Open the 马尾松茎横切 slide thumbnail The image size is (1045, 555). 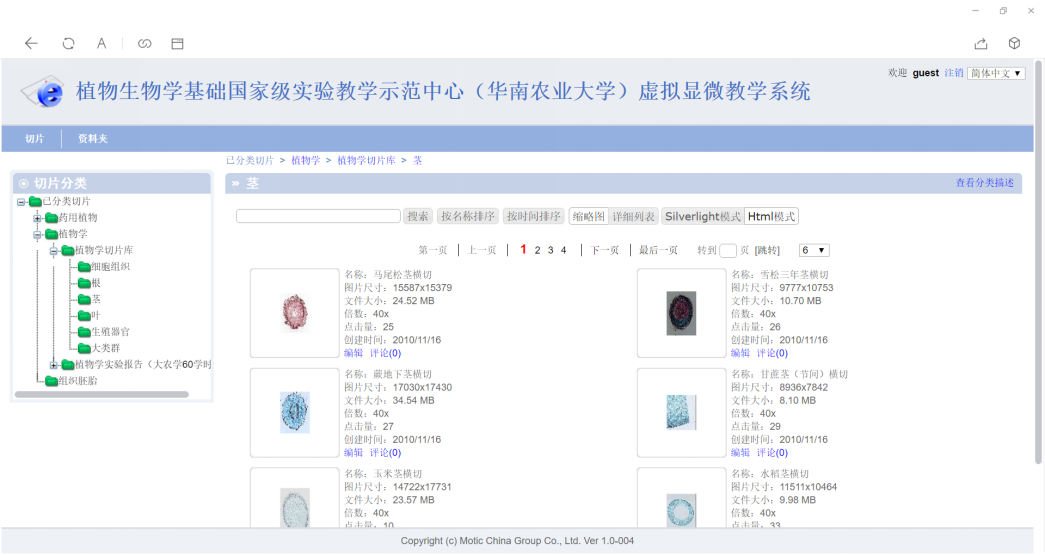pyautogui.click(x=294, y=312)
